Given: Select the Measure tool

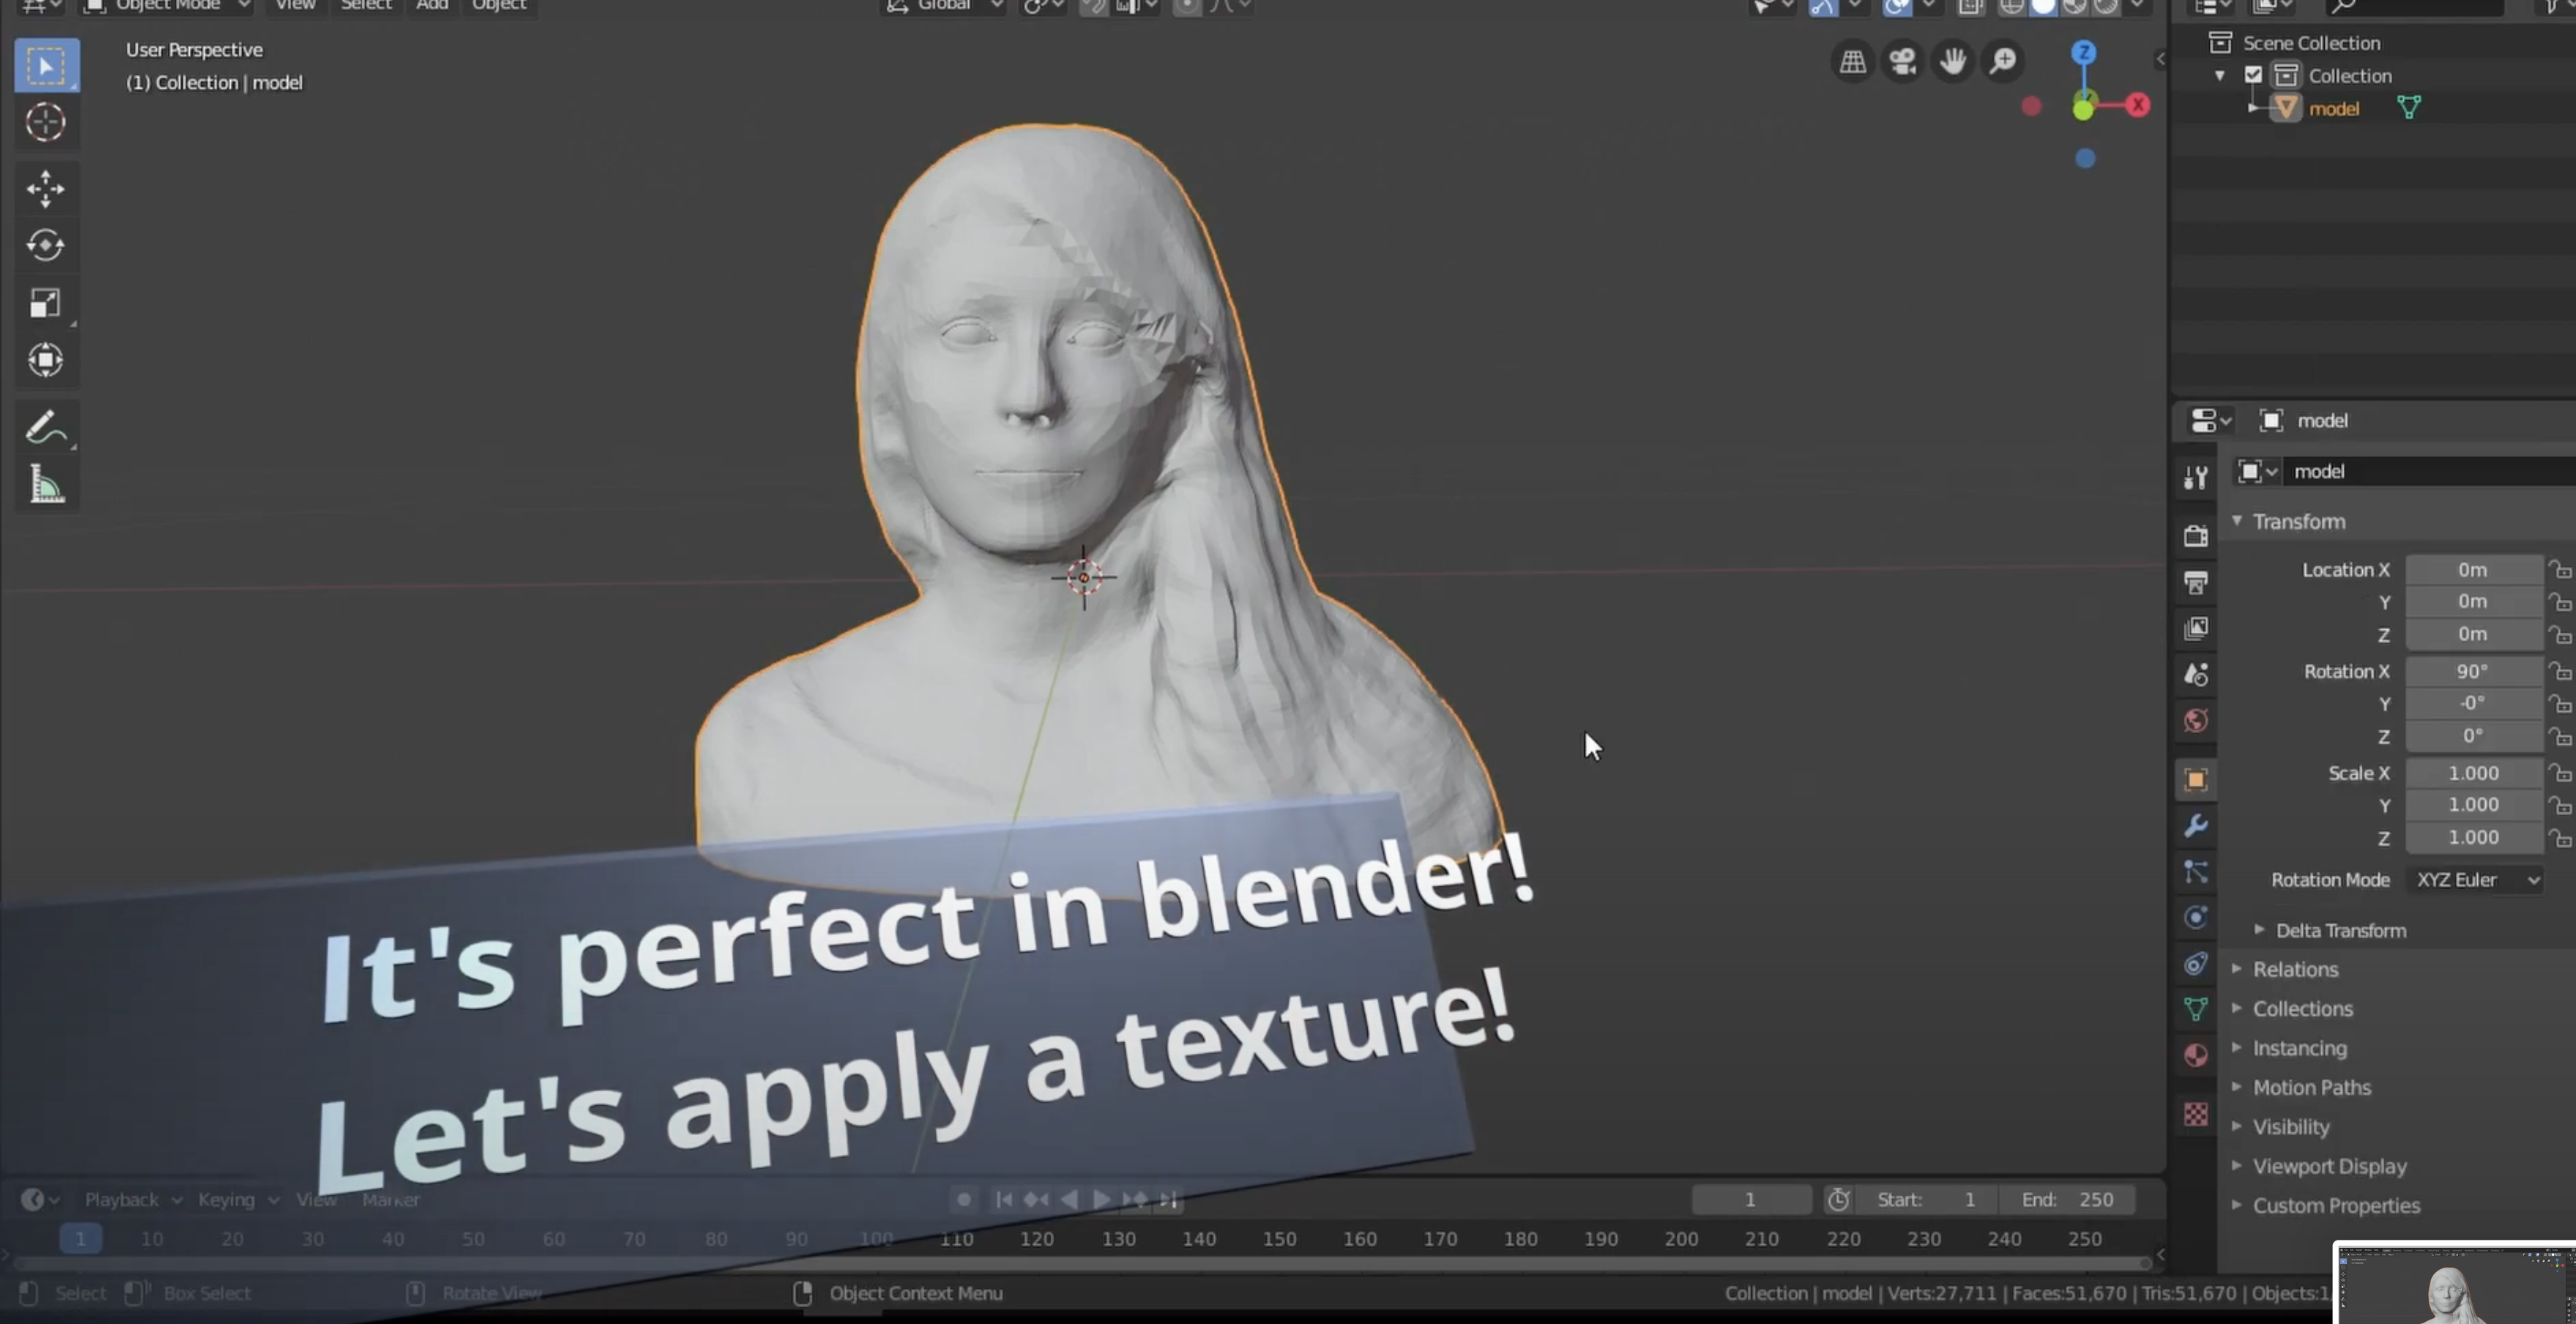Looking at the screenshot, I should click(x=45, y=485).
